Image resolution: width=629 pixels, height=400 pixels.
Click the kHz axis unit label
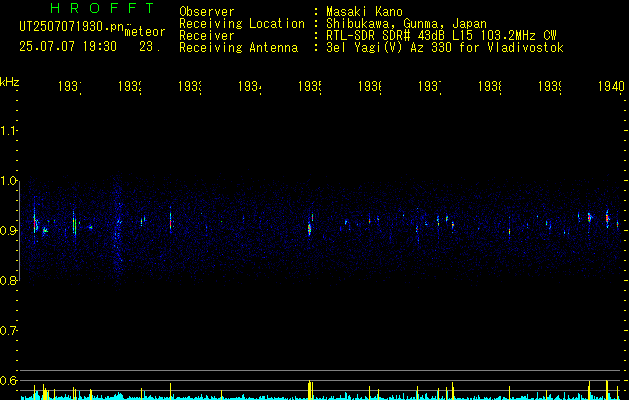(10, 82)
